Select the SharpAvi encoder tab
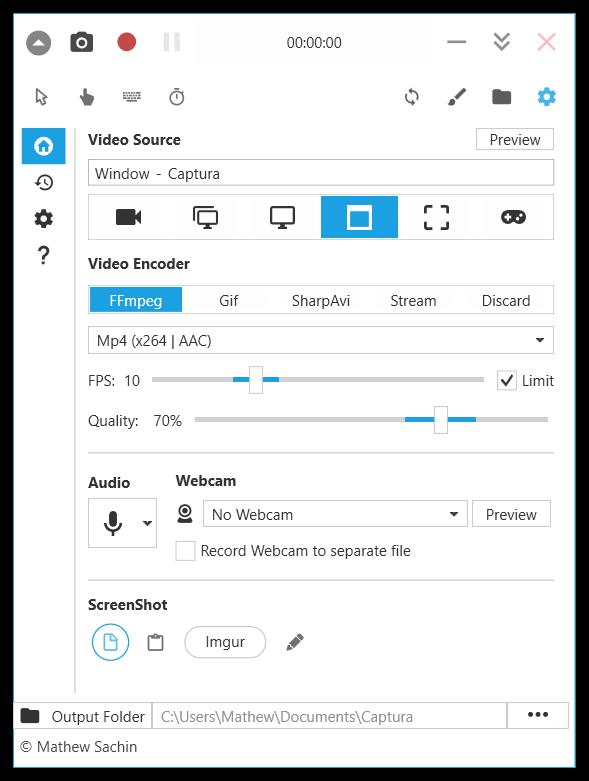 pyautogui.click(x=321, y=300)
